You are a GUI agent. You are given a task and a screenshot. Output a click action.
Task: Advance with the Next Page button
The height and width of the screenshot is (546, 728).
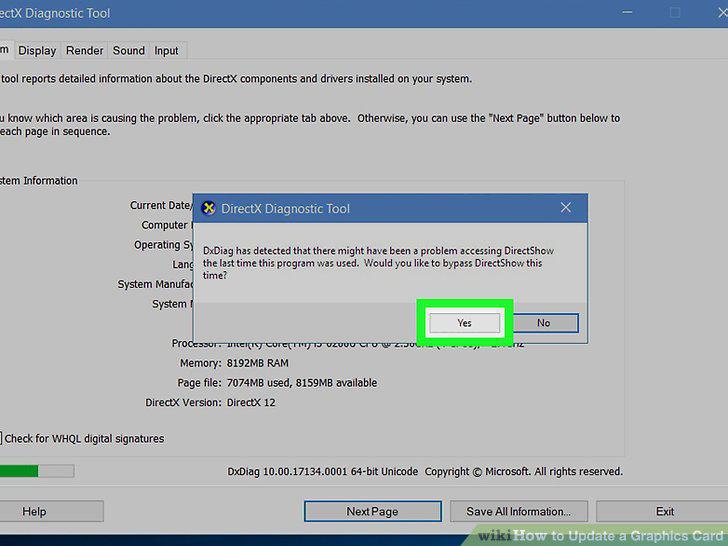(x=372, y=511)
